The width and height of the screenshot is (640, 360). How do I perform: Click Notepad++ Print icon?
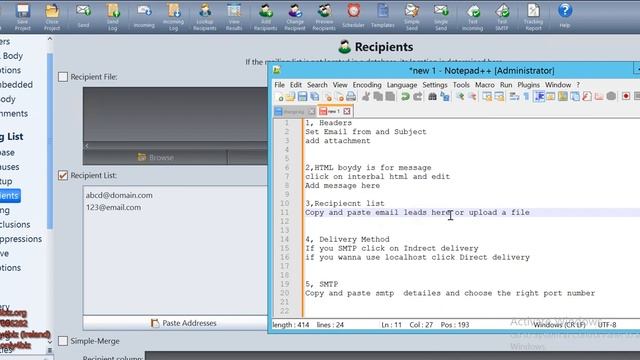point(351,96)
